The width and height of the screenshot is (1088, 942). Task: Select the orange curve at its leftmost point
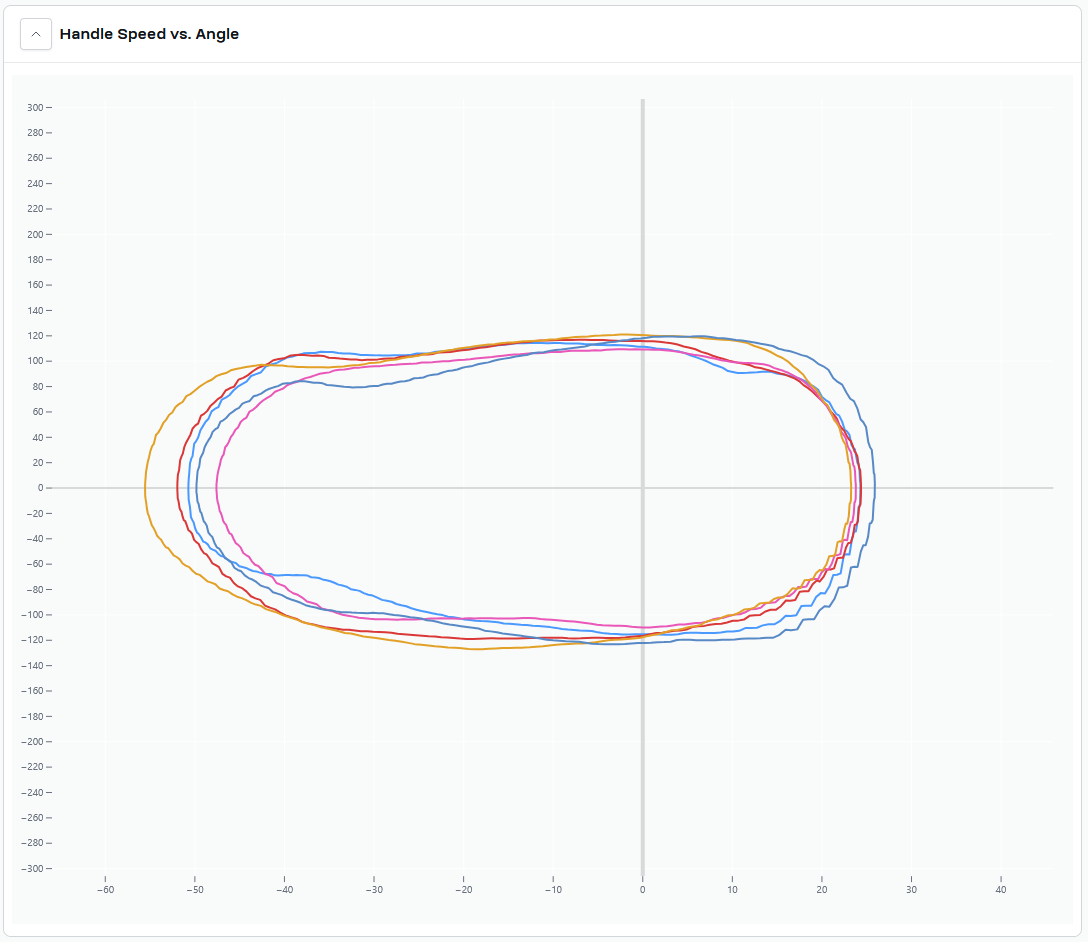coord(145,488)
